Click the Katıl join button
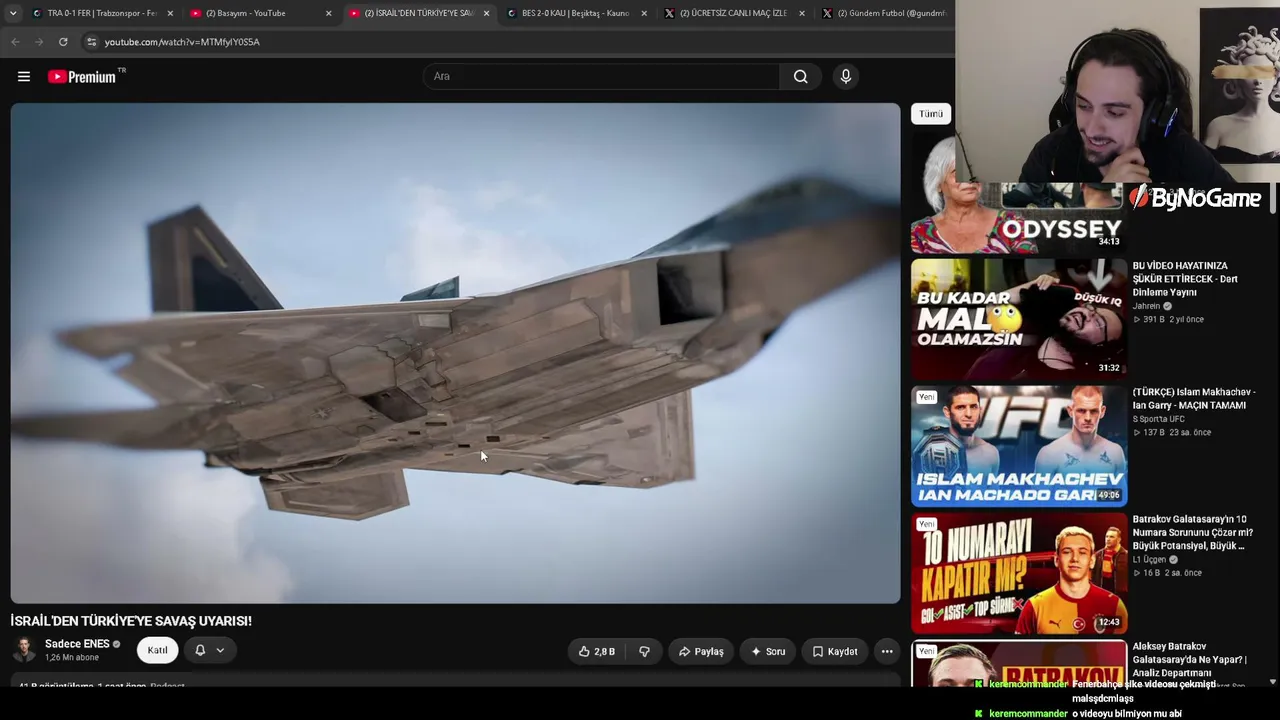The image size is (1280, 720). tap(158, 650)
